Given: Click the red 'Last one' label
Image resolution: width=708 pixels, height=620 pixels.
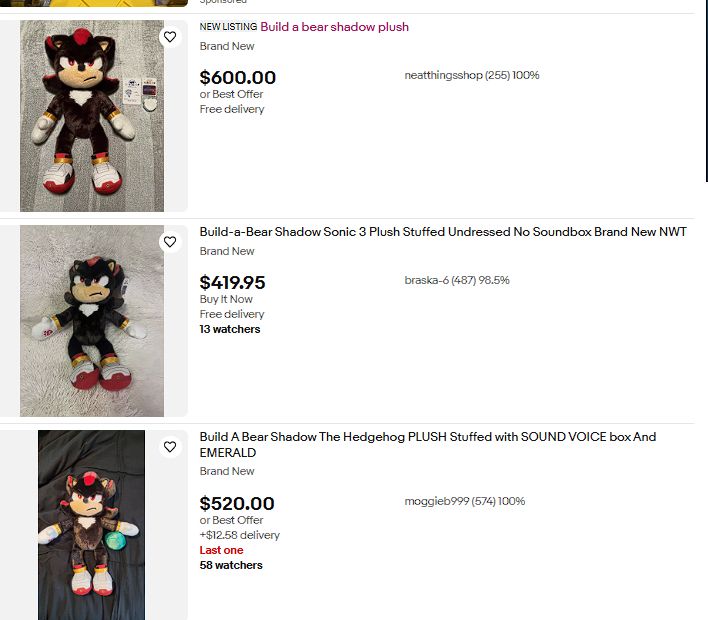Looking at the screenshot, I should pos(221,550).
